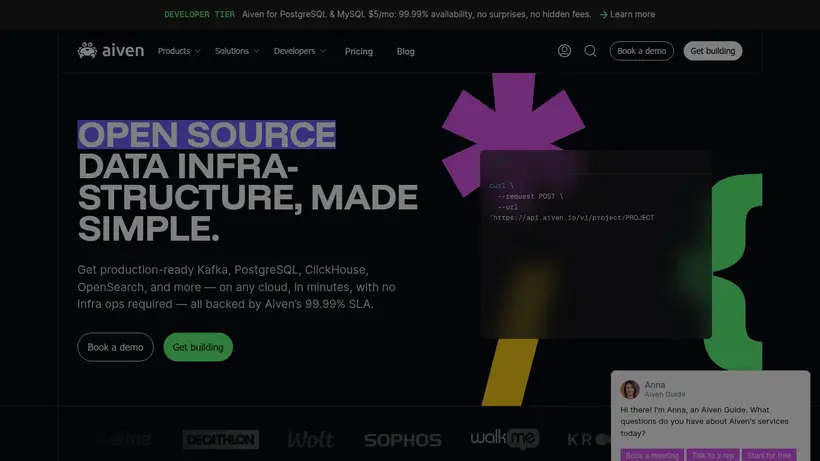The image size is (820, 461).
Task: Click the Decathlon customer logo
Action: coord(221,440)
